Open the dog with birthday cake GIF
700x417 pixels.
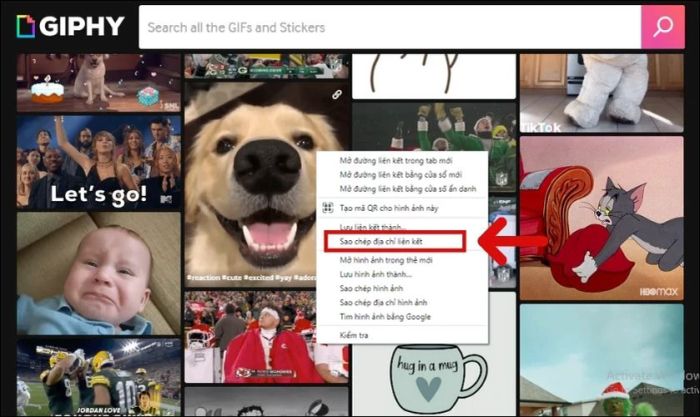(x=99, y=83)
